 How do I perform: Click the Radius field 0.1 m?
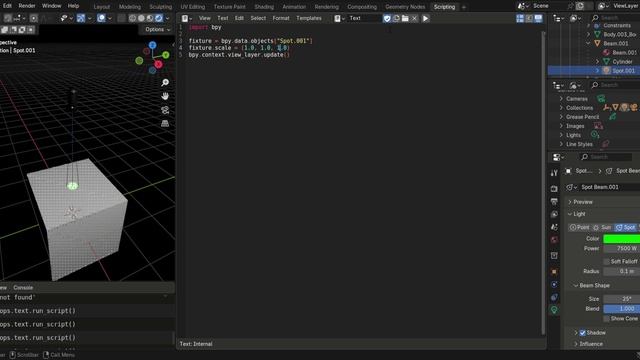pos(622,271)
